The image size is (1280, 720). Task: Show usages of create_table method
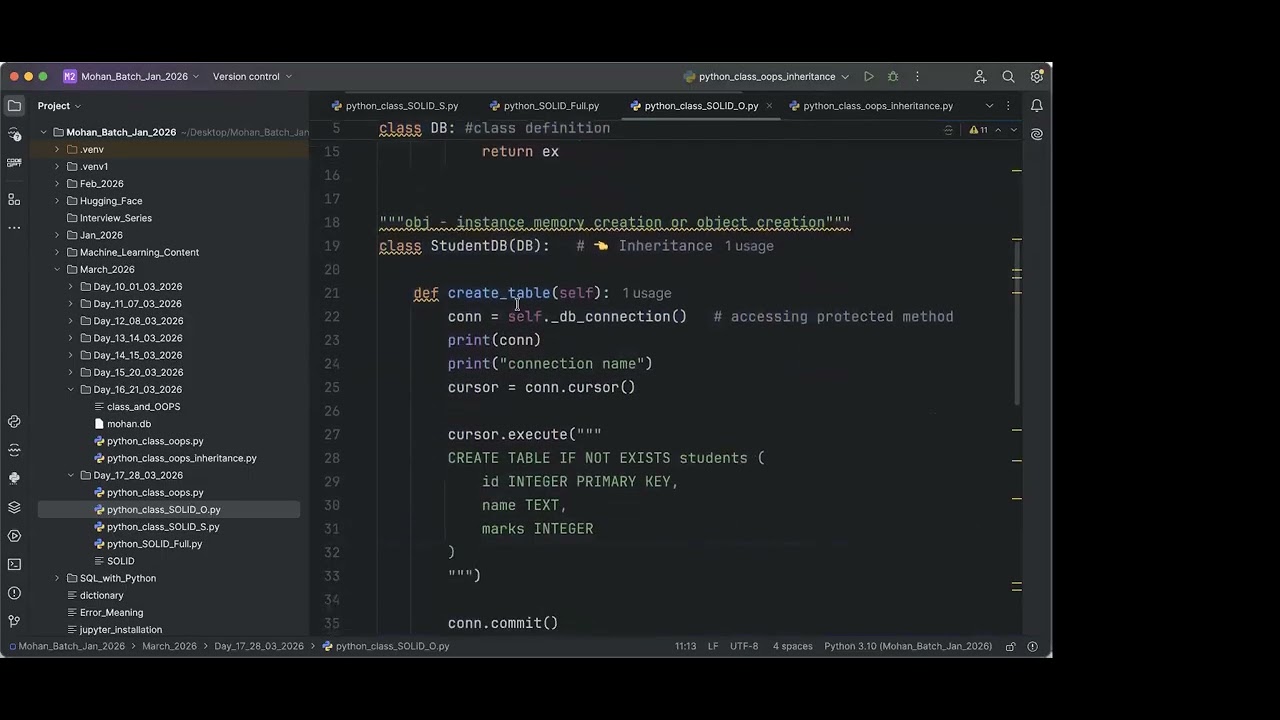click(647, 294)
